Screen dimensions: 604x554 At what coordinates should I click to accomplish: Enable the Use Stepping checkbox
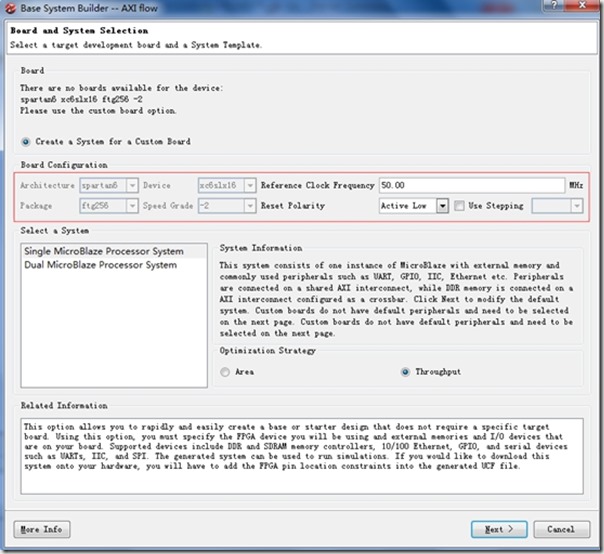[461, 206]
